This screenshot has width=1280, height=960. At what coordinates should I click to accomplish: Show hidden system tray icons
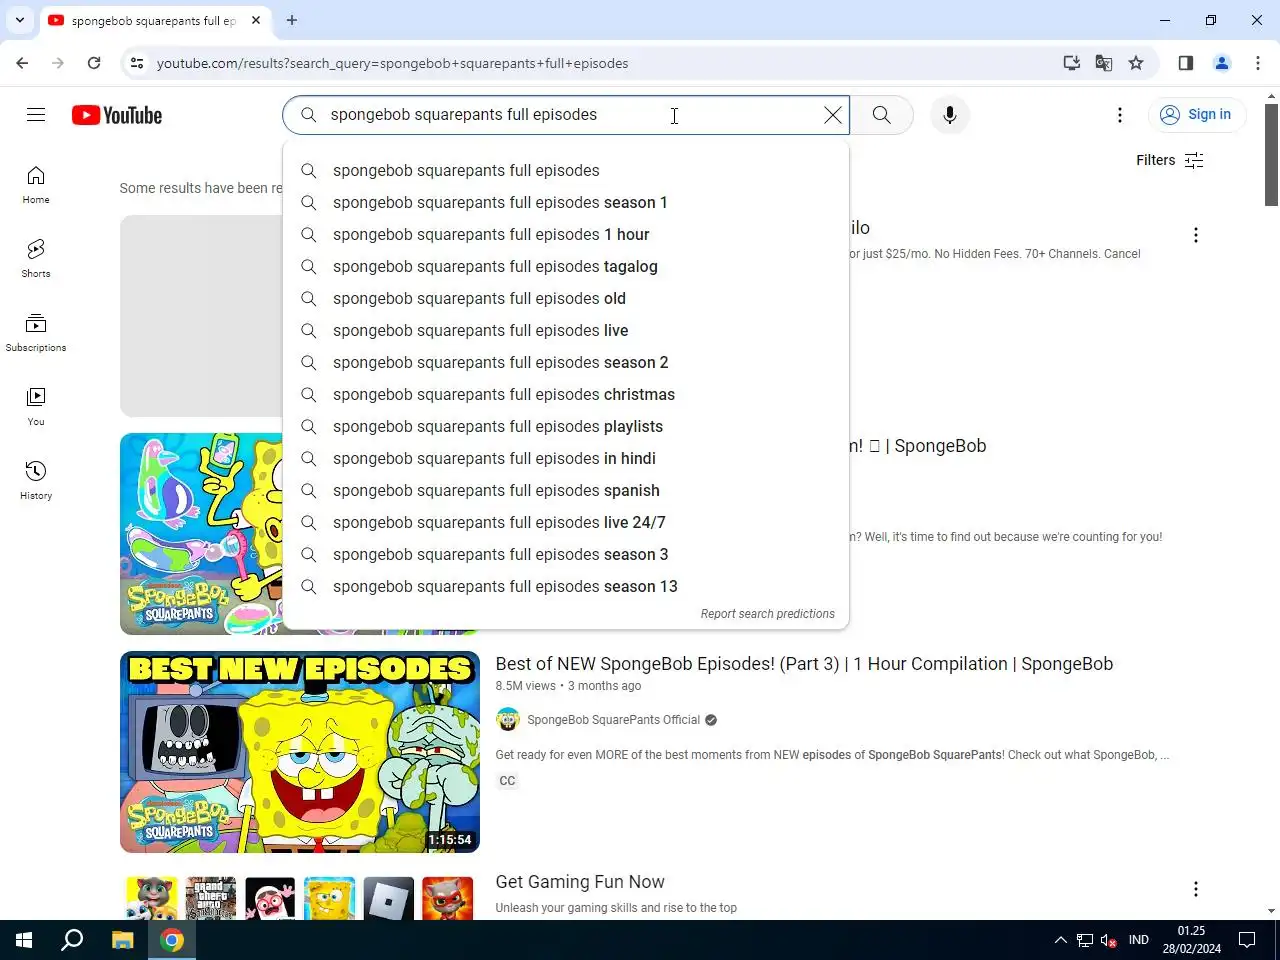click(x=1060, y=940)
